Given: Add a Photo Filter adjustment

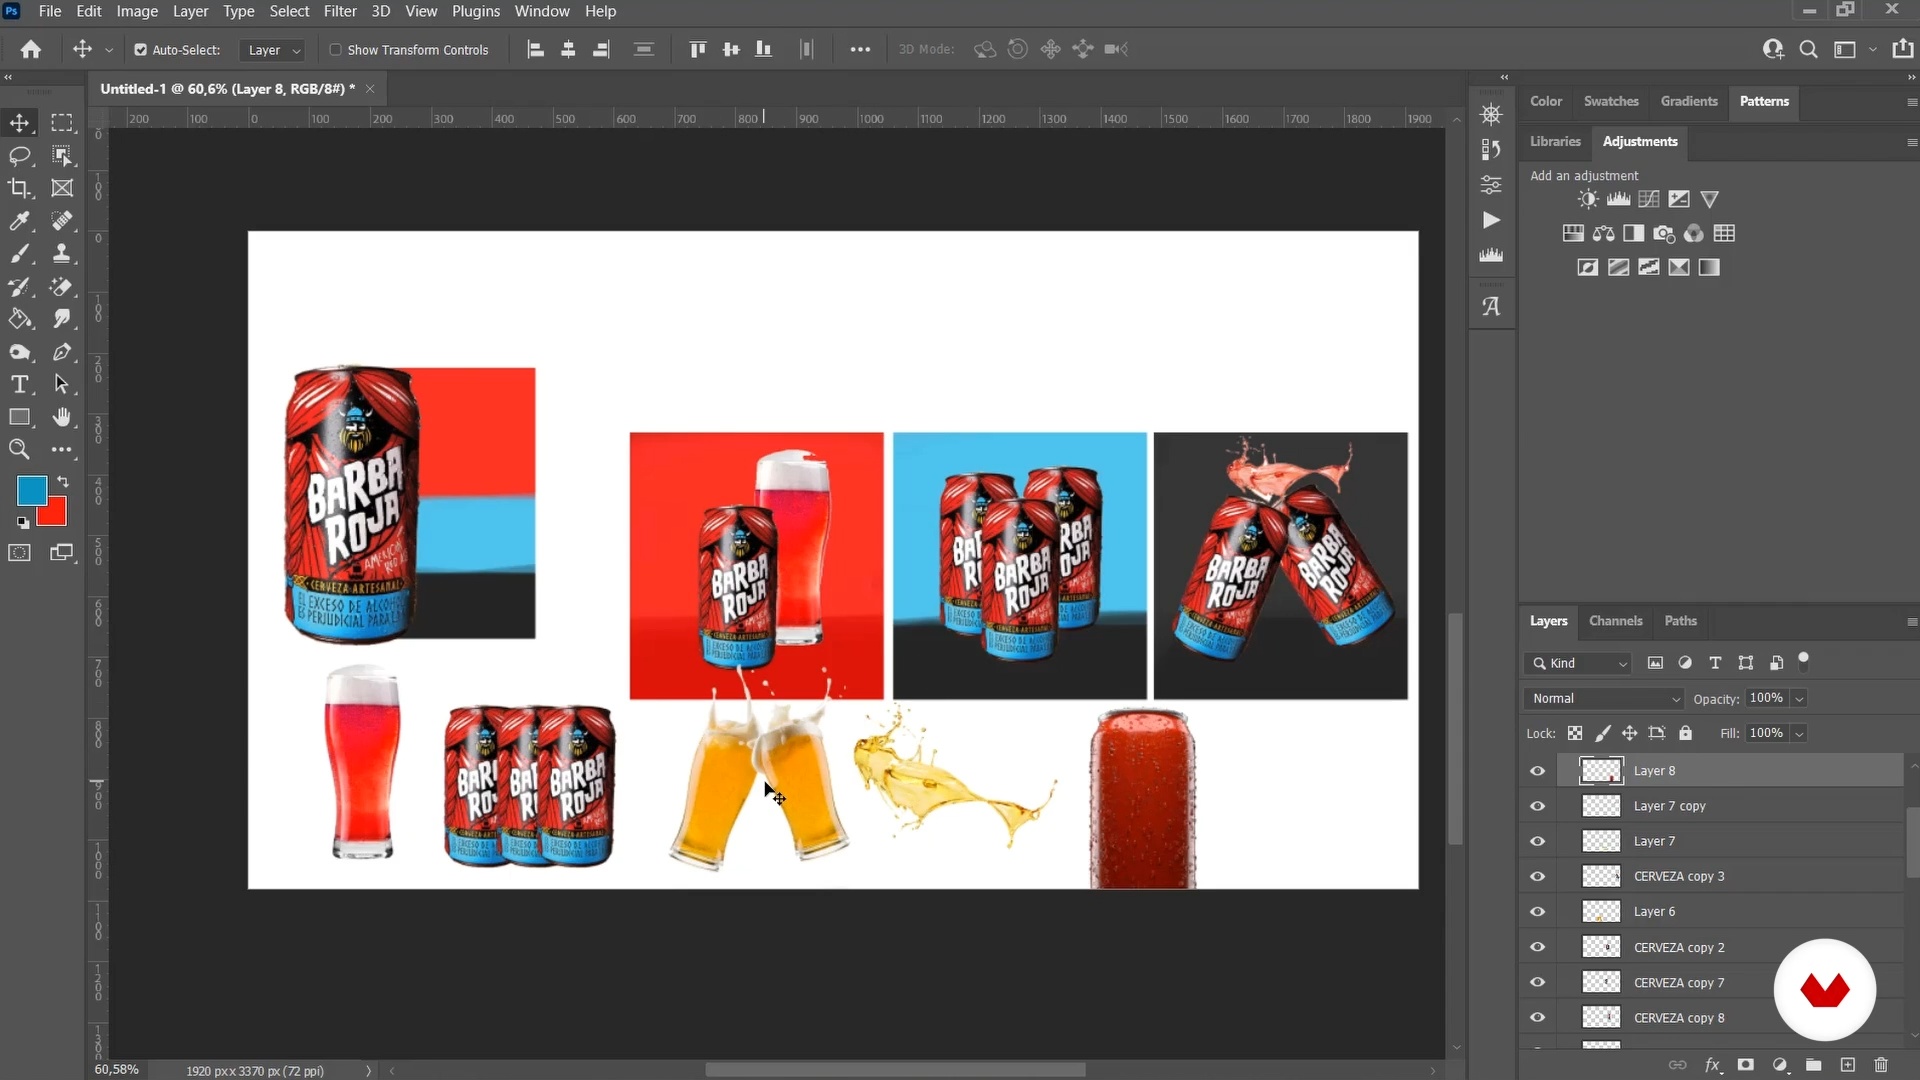Looking at the screenshot, I should pyautogui.click(x=1664, y=234).
